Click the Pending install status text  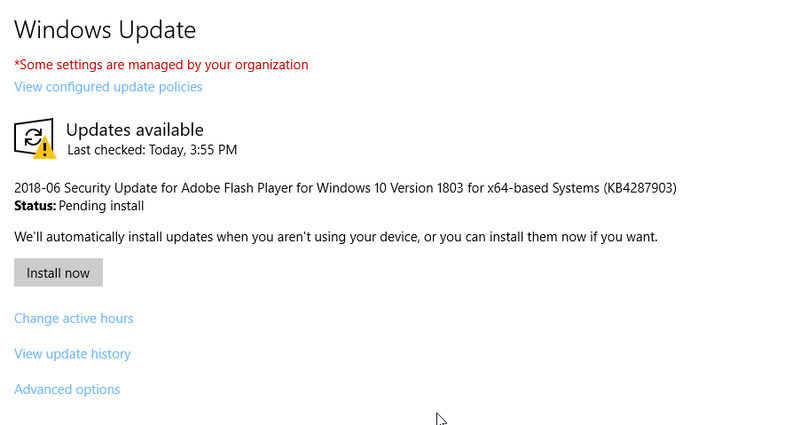coord(101,206)
